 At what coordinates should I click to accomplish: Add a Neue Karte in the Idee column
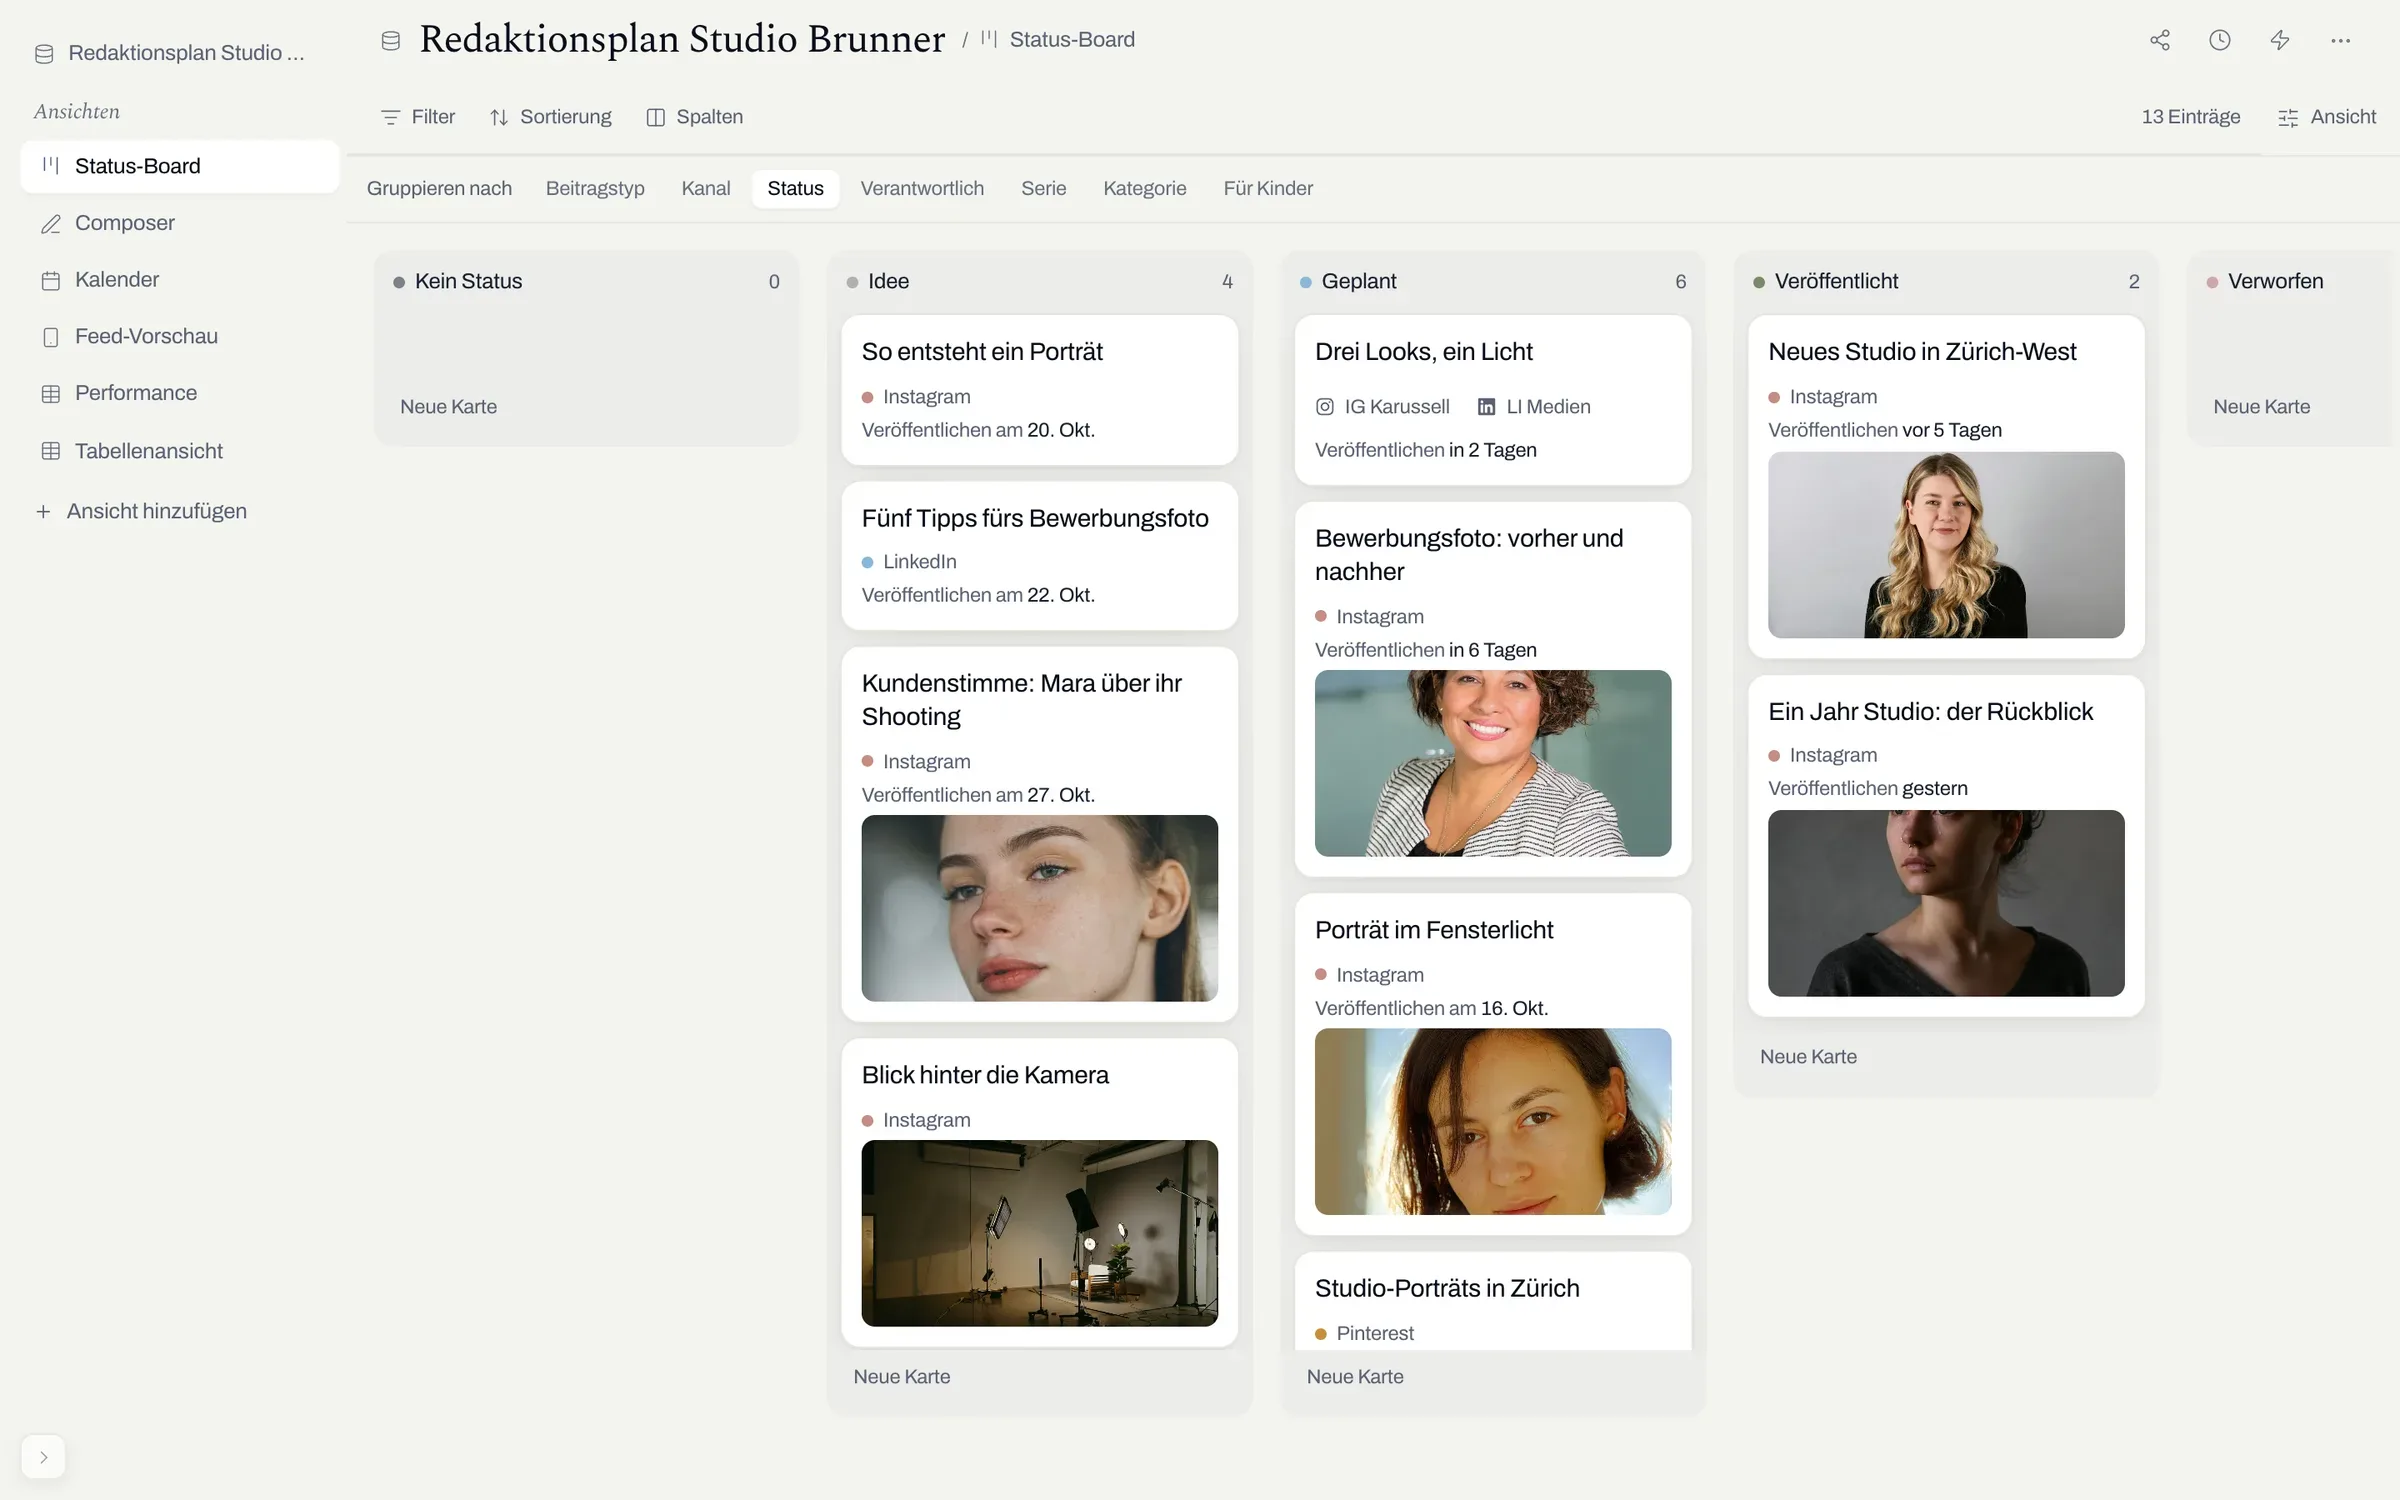tap(902, 1377)
